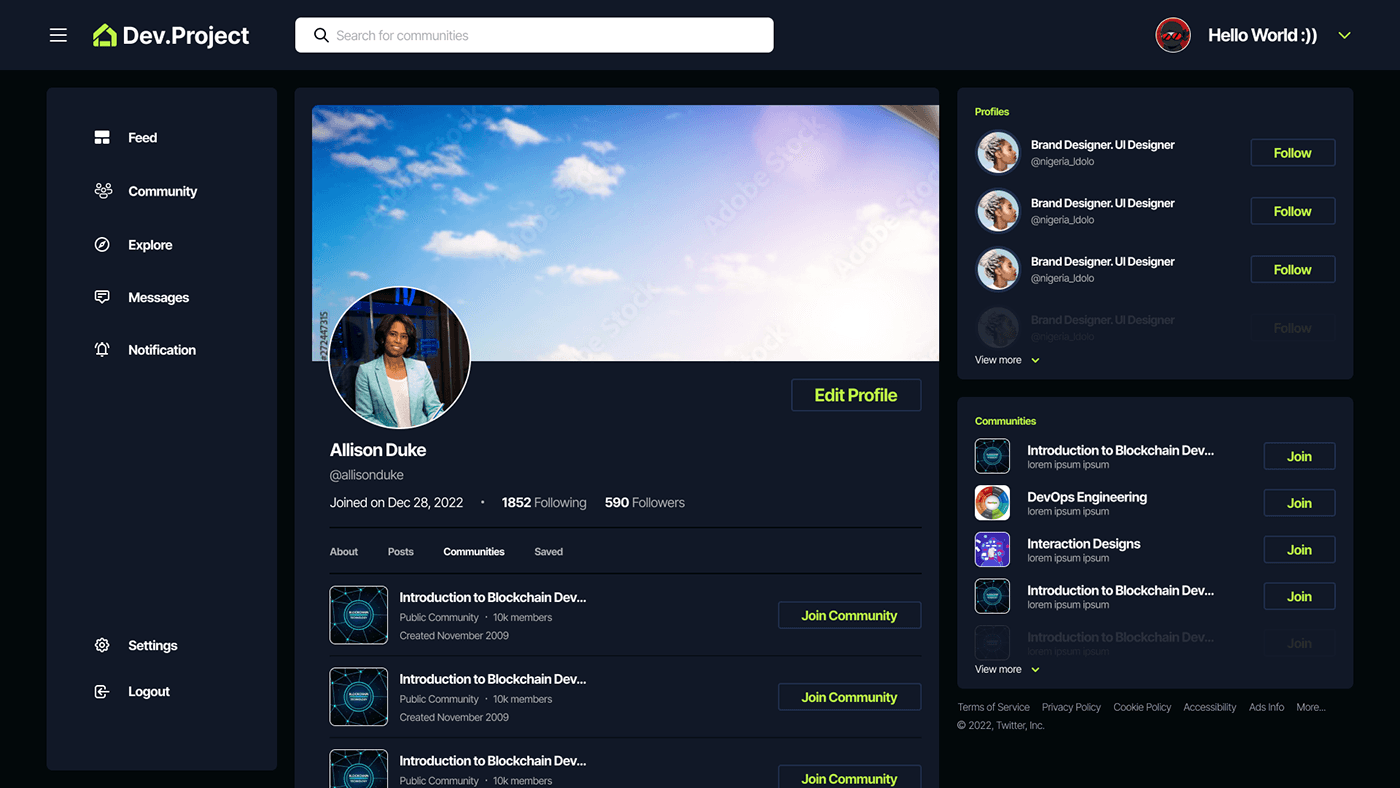Expand View more under Profiles

(x=1007, y=360)
